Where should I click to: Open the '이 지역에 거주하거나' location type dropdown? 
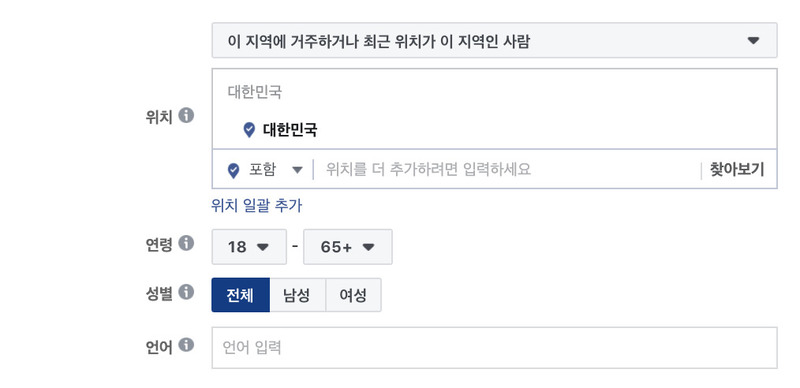pos(494,40)
